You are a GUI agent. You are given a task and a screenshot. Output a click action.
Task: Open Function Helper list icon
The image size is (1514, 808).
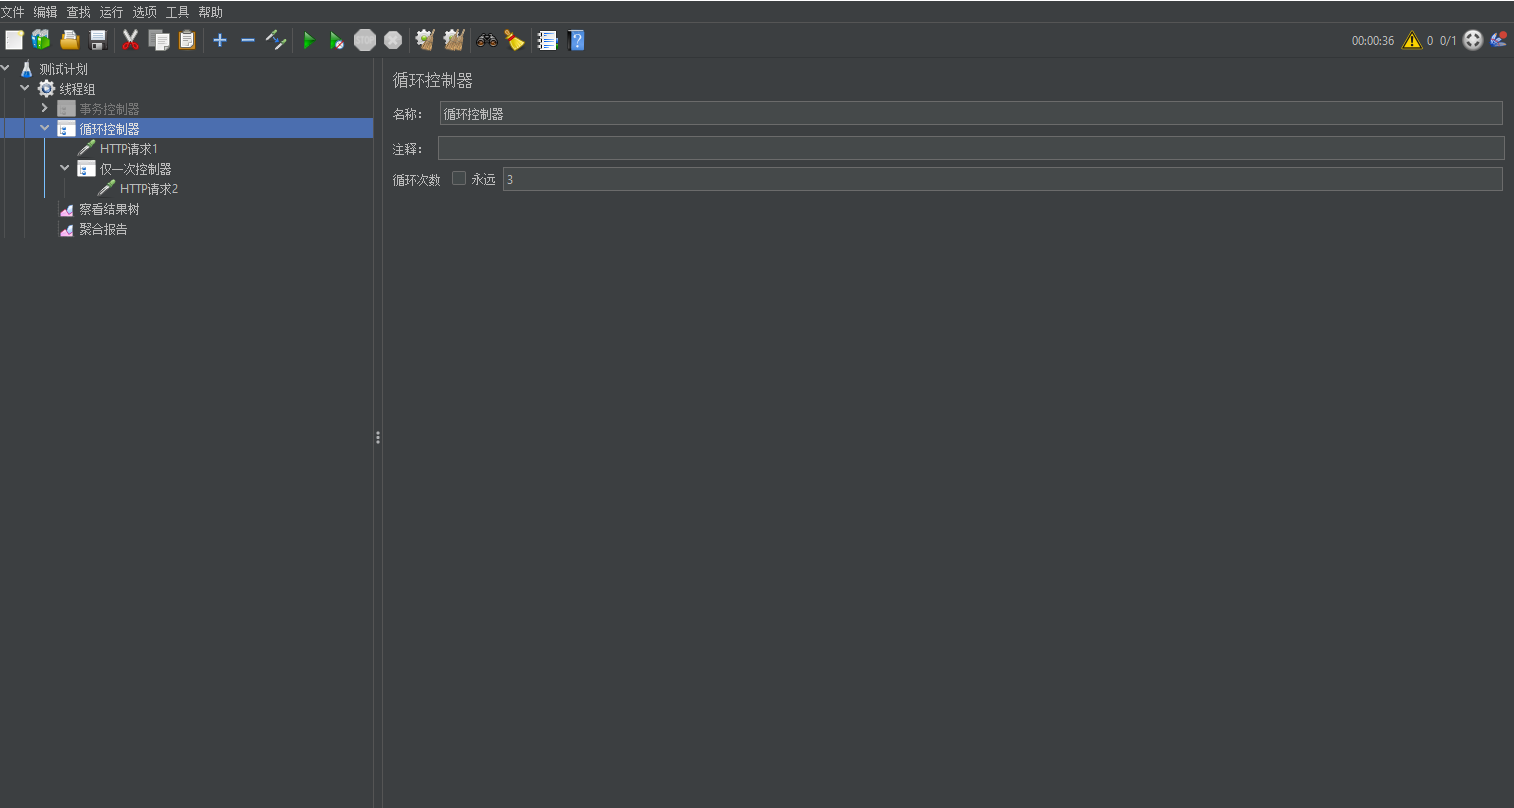point(547,40)
